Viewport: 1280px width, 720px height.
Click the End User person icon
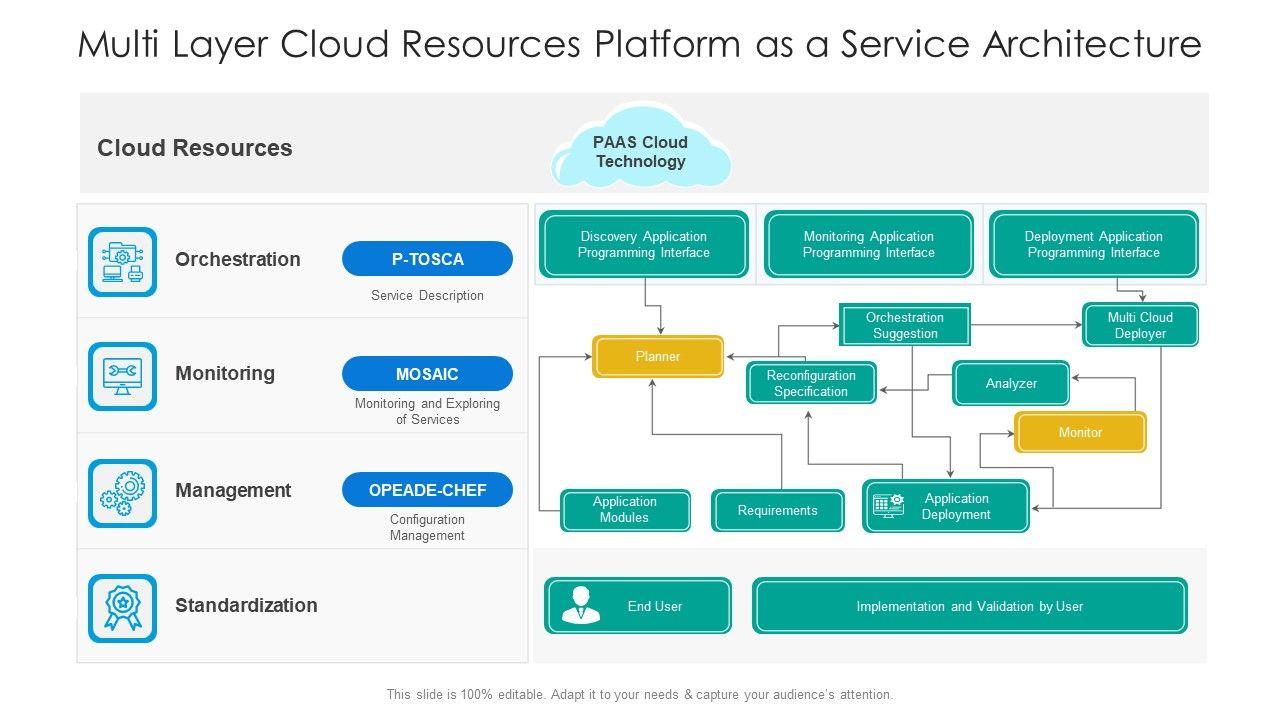[x=580, y=606]
